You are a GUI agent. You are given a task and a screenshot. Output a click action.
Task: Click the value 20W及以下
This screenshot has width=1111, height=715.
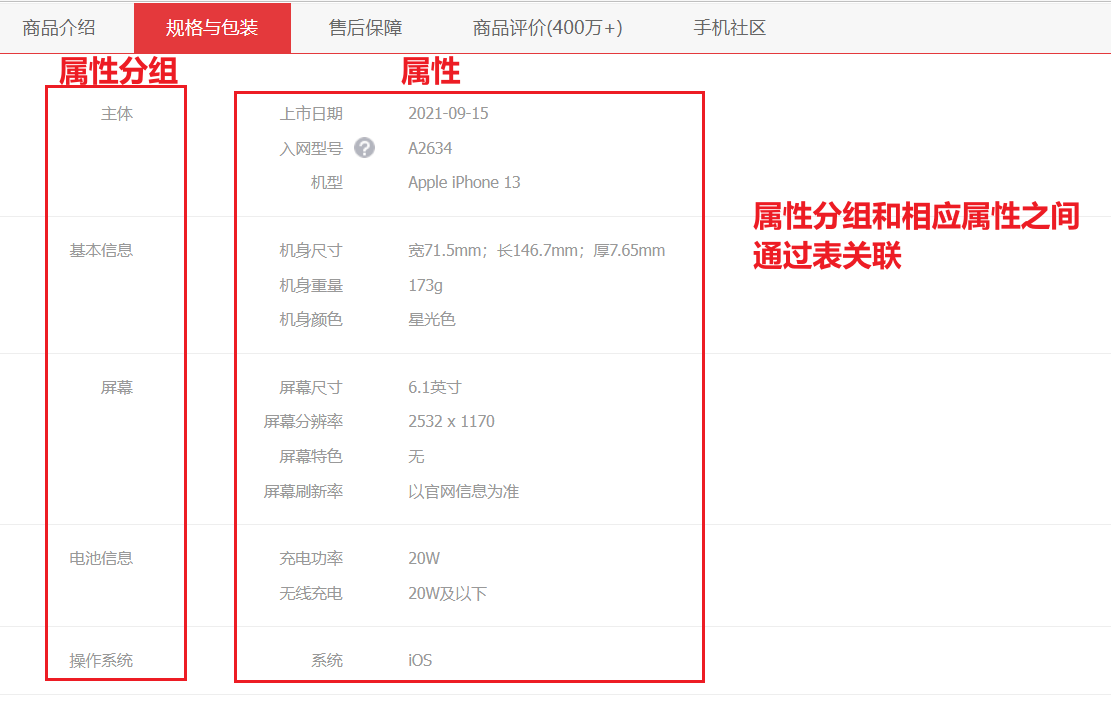(447, 593)
